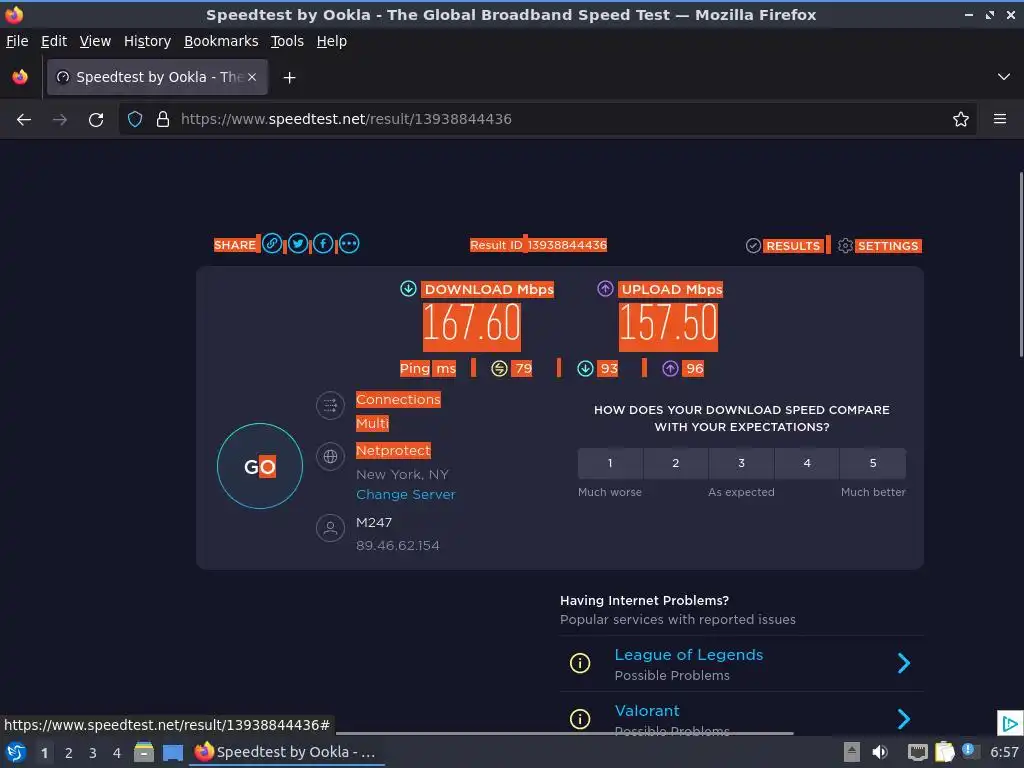The width and height of the screenshot is (1024, 768).
Task: Click the network tray icon
Action: [x=918, y=752]
